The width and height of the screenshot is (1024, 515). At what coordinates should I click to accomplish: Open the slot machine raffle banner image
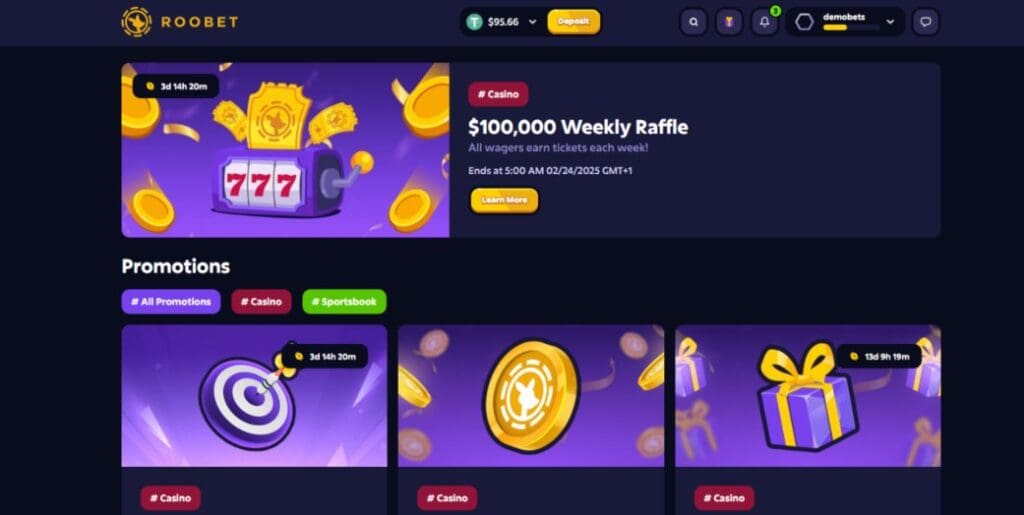click(285, 150)
